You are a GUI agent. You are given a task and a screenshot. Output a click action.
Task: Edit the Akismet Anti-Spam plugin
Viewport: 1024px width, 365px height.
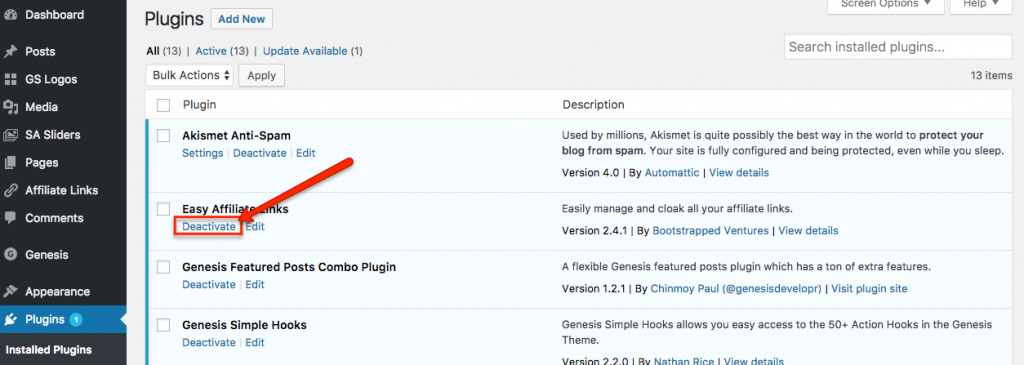coord(306,153)
